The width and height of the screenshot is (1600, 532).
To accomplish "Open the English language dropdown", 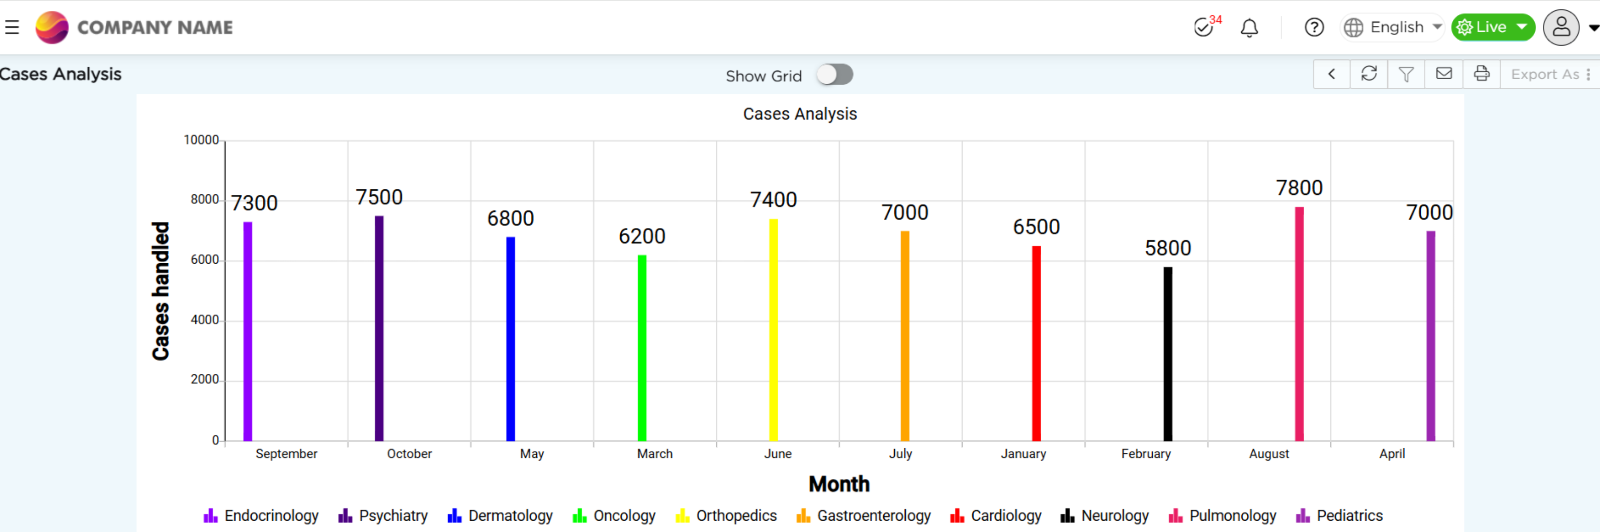I will 1392,27.
